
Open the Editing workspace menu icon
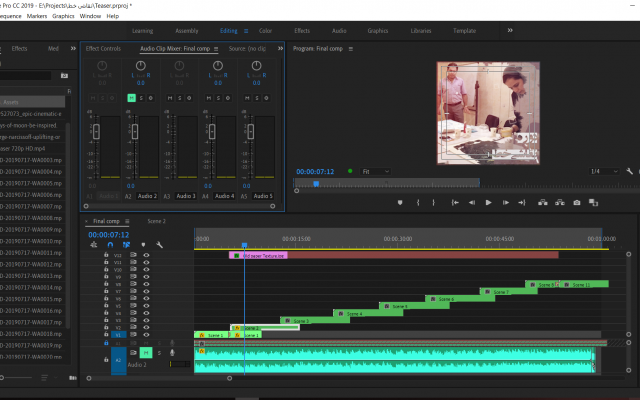[246, 31]
